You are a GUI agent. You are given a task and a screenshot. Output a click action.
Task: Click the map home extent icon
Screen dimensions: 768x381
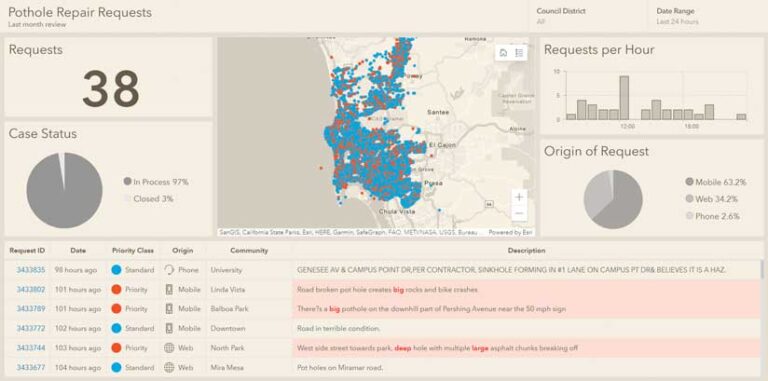click(504, 53)
